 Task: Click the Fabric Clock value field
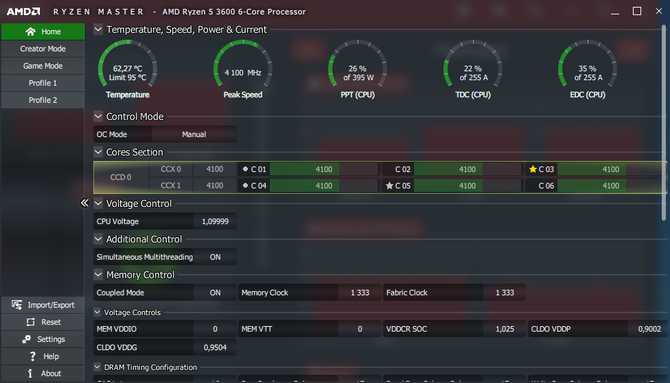tap(505, 293)
